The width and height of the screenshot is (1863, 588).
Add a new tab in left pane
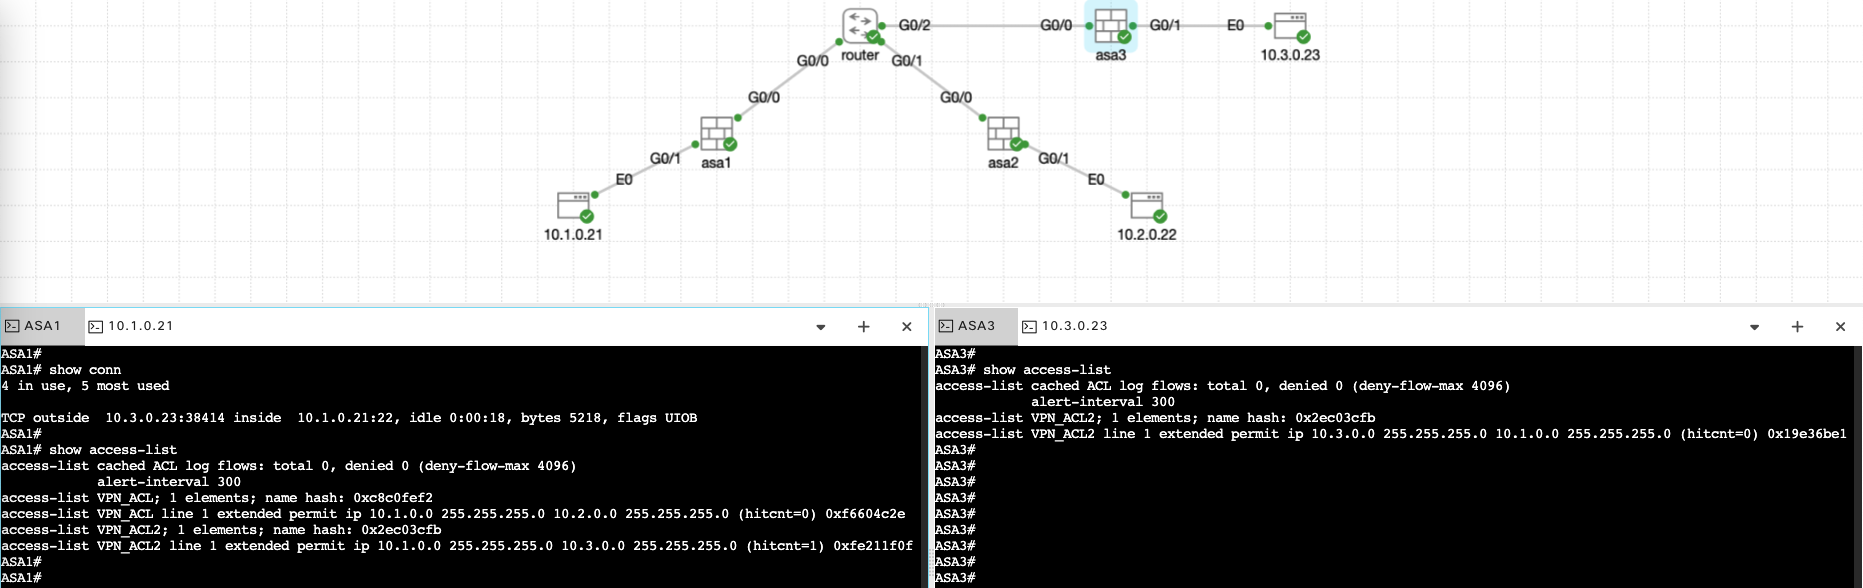click(x=864, y=327)
